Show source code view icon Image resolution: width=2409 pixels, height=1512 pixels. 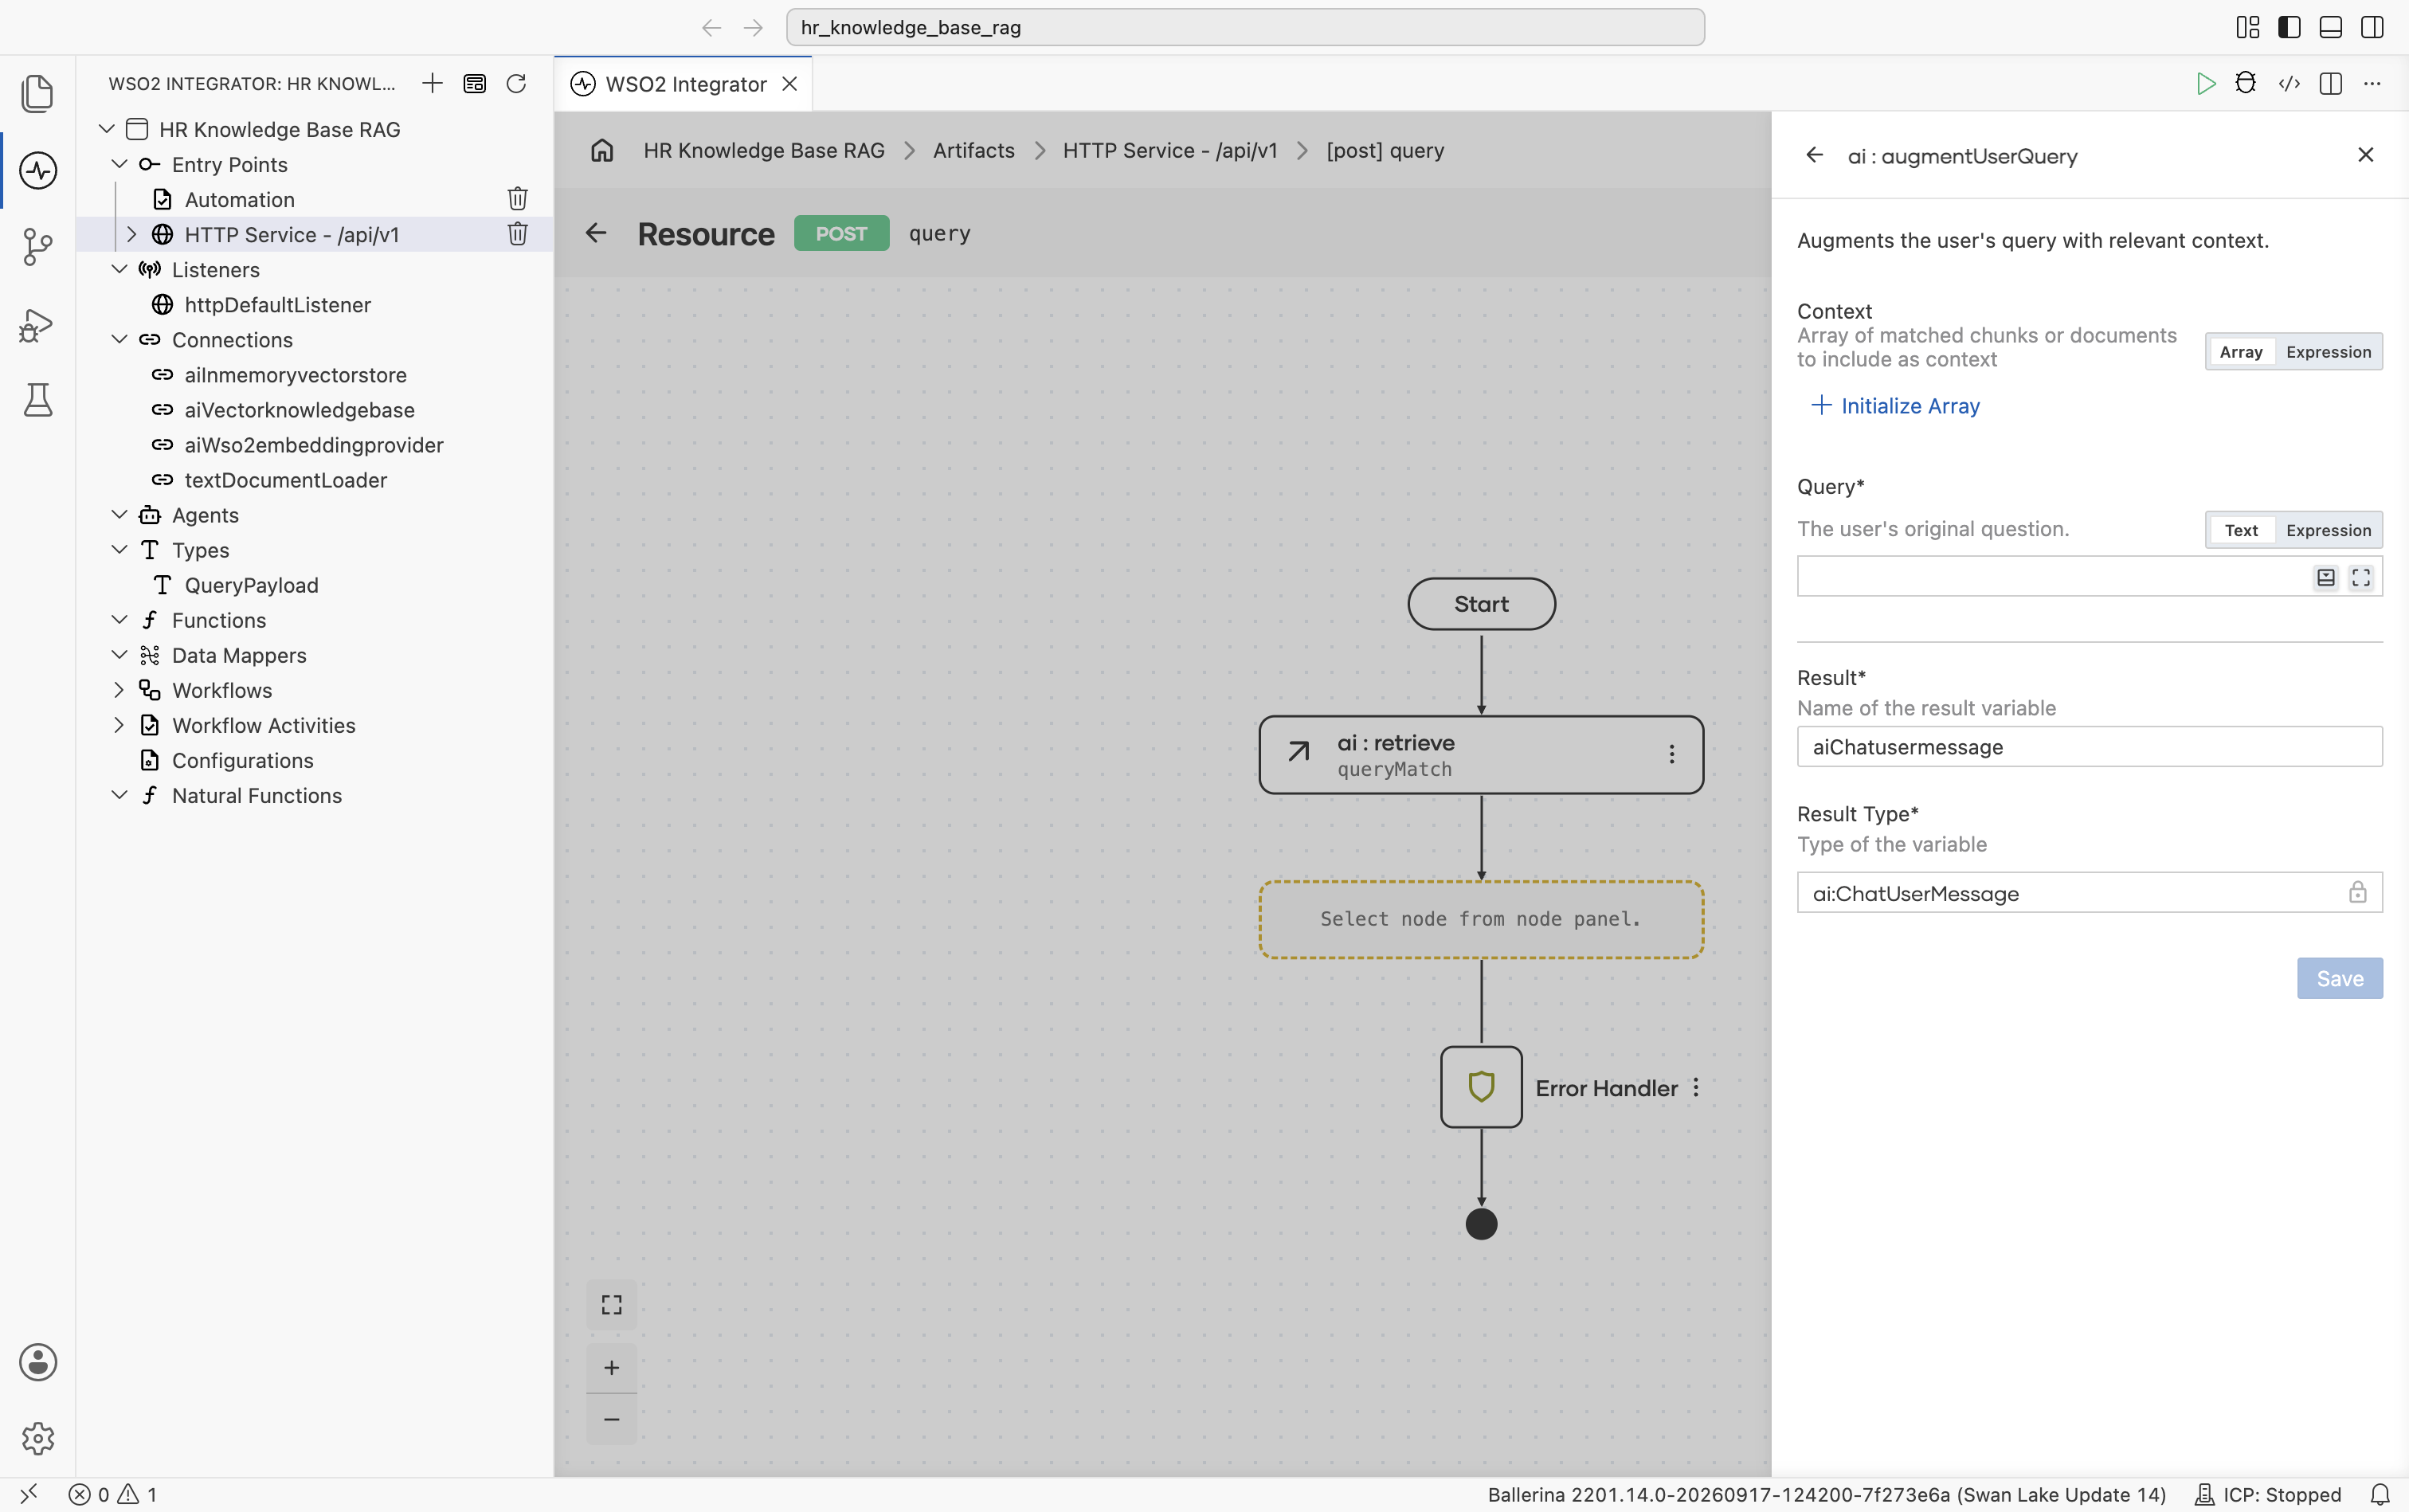tap(2289, 83)
